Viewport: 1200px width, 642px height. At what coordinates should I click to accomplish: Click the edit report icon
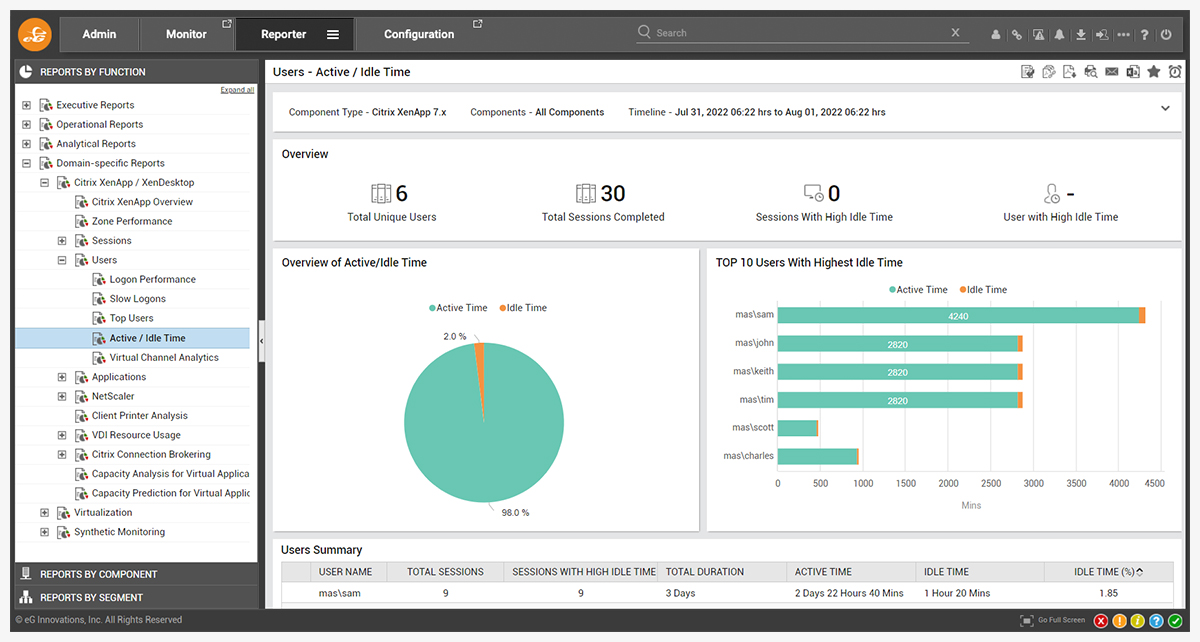point(1027,72)
